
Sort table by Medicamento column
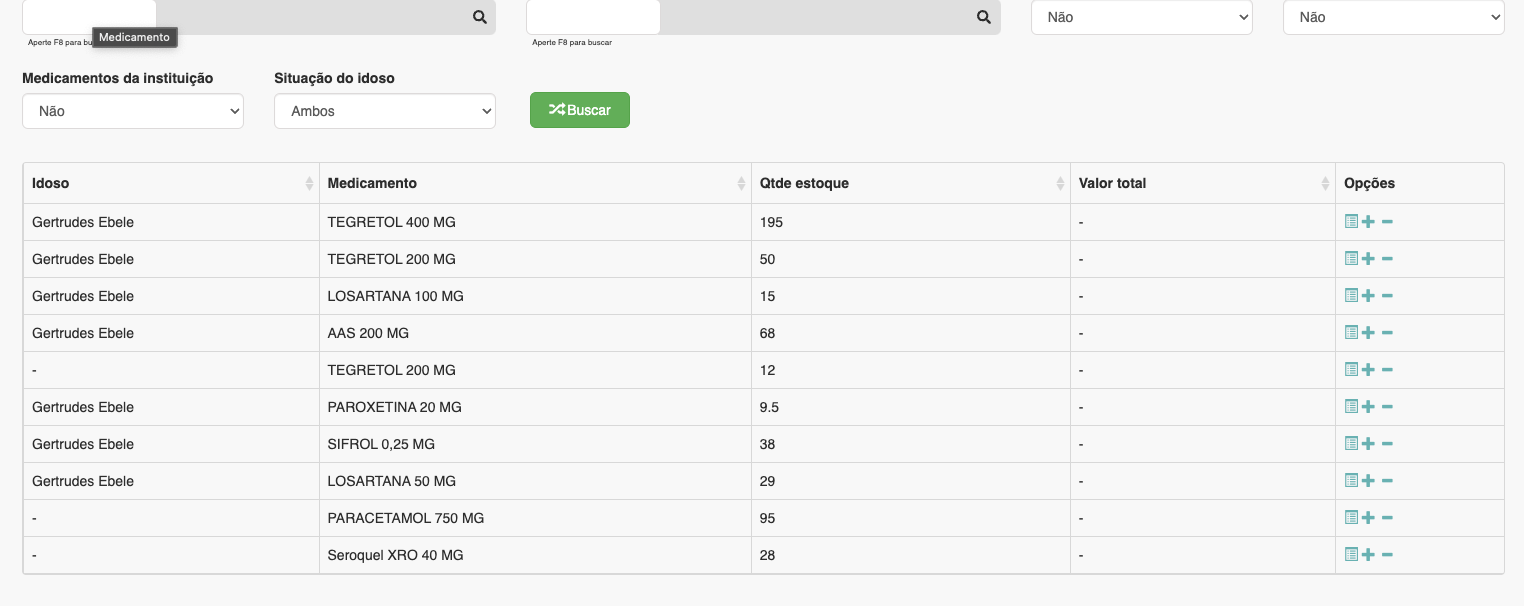[535, 183]
